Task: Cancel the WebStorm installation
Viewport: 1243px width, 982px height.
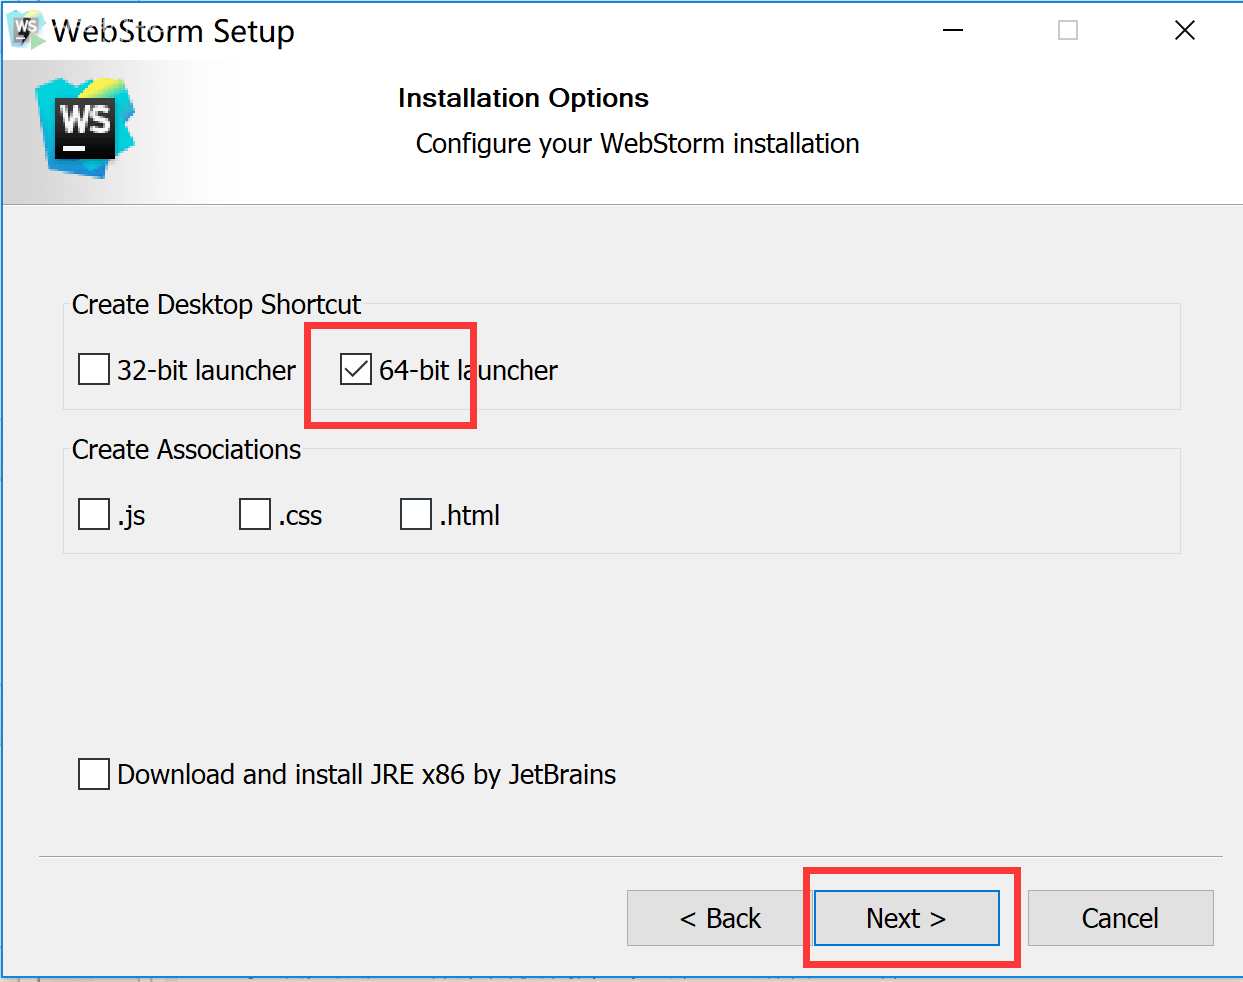Action: [x=1120, y=918]
